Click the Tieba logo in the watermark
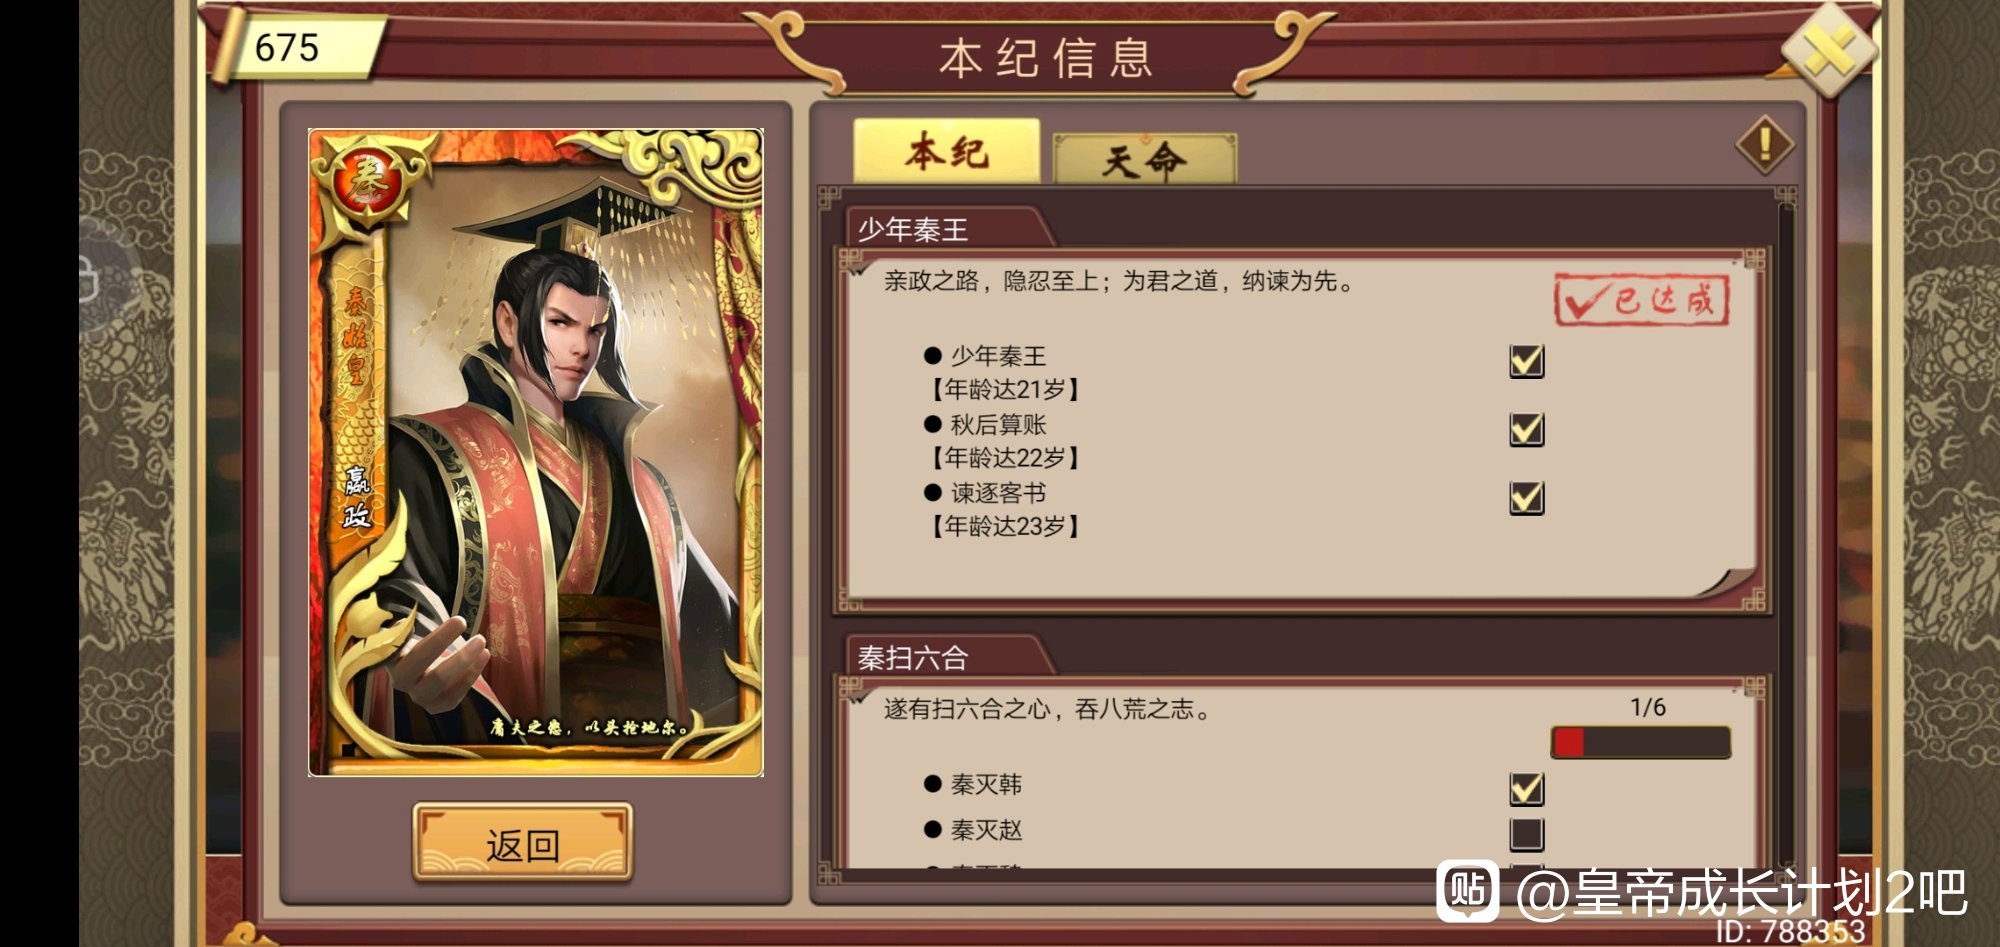Image resolution: width=2000 pixels, height=947 pixels. point(1468,891)
